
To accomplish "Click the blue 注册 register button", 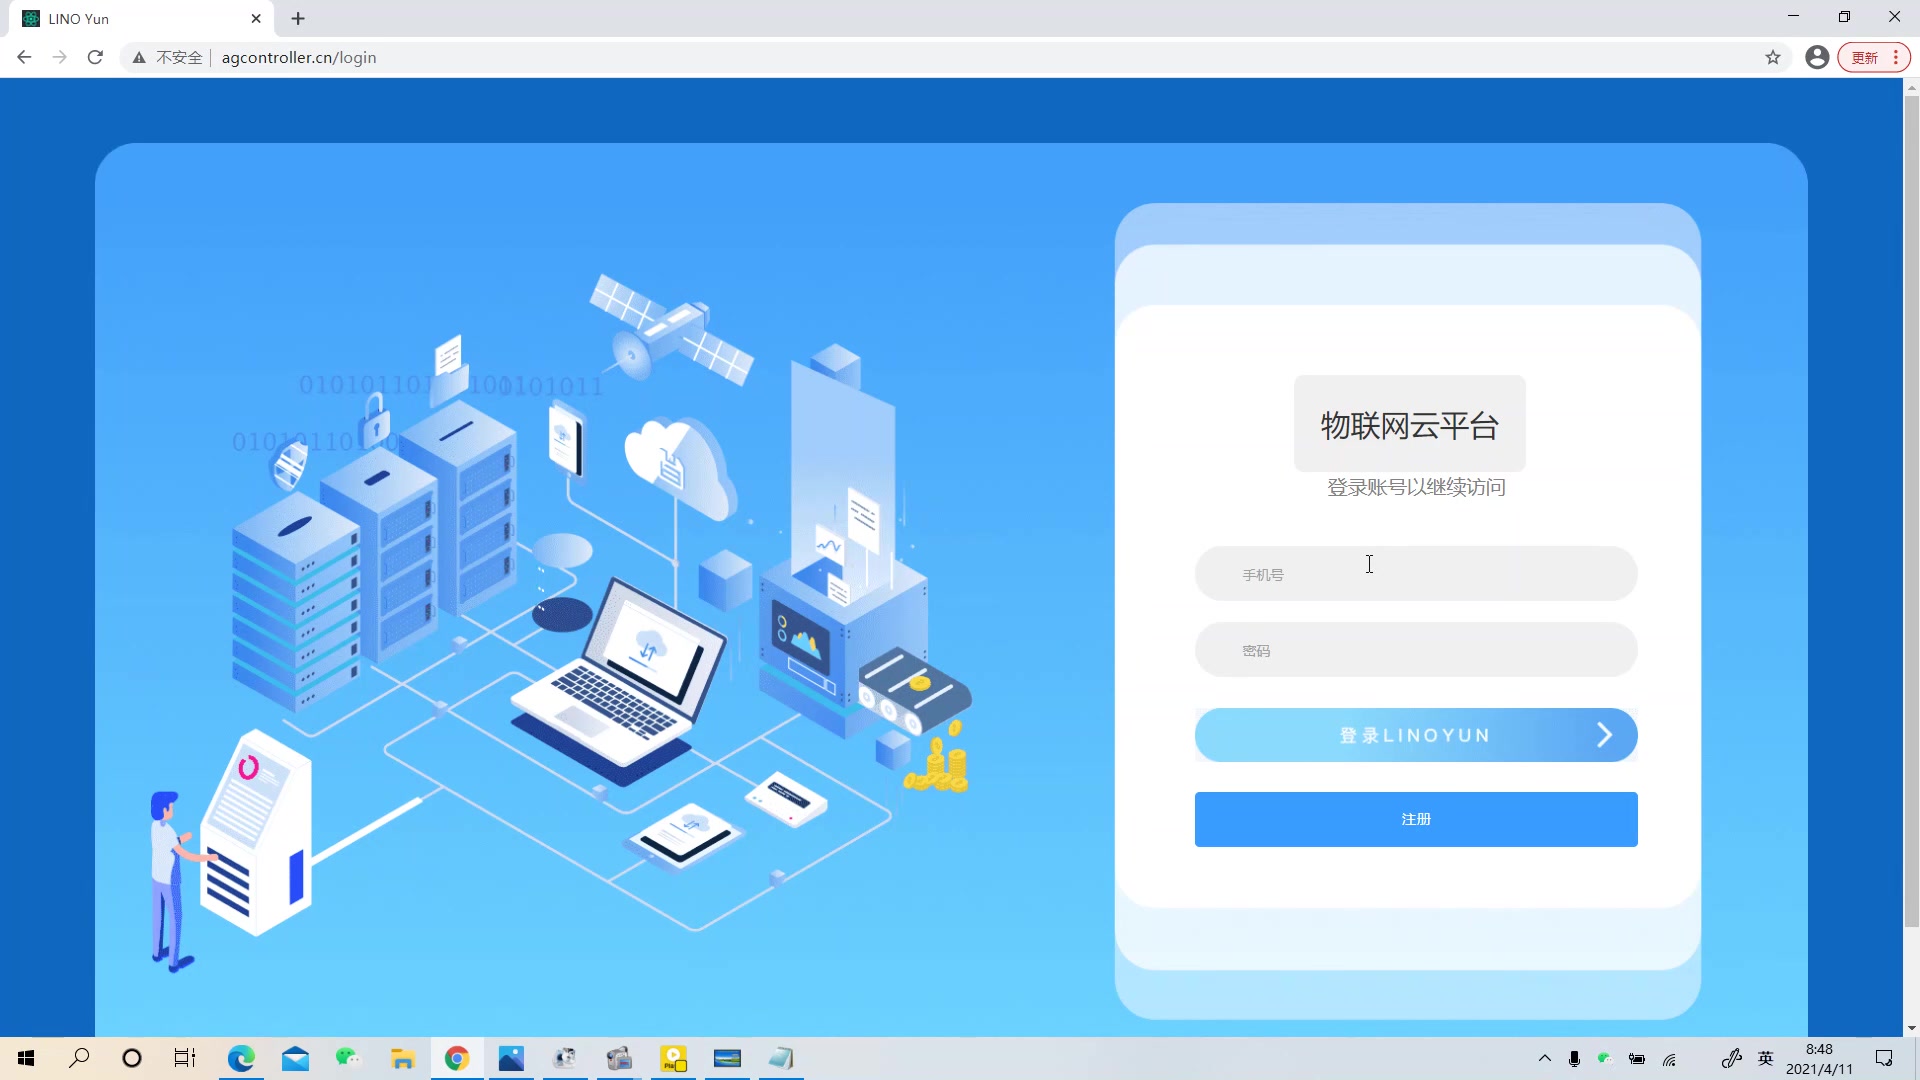I will [1416, 819].
